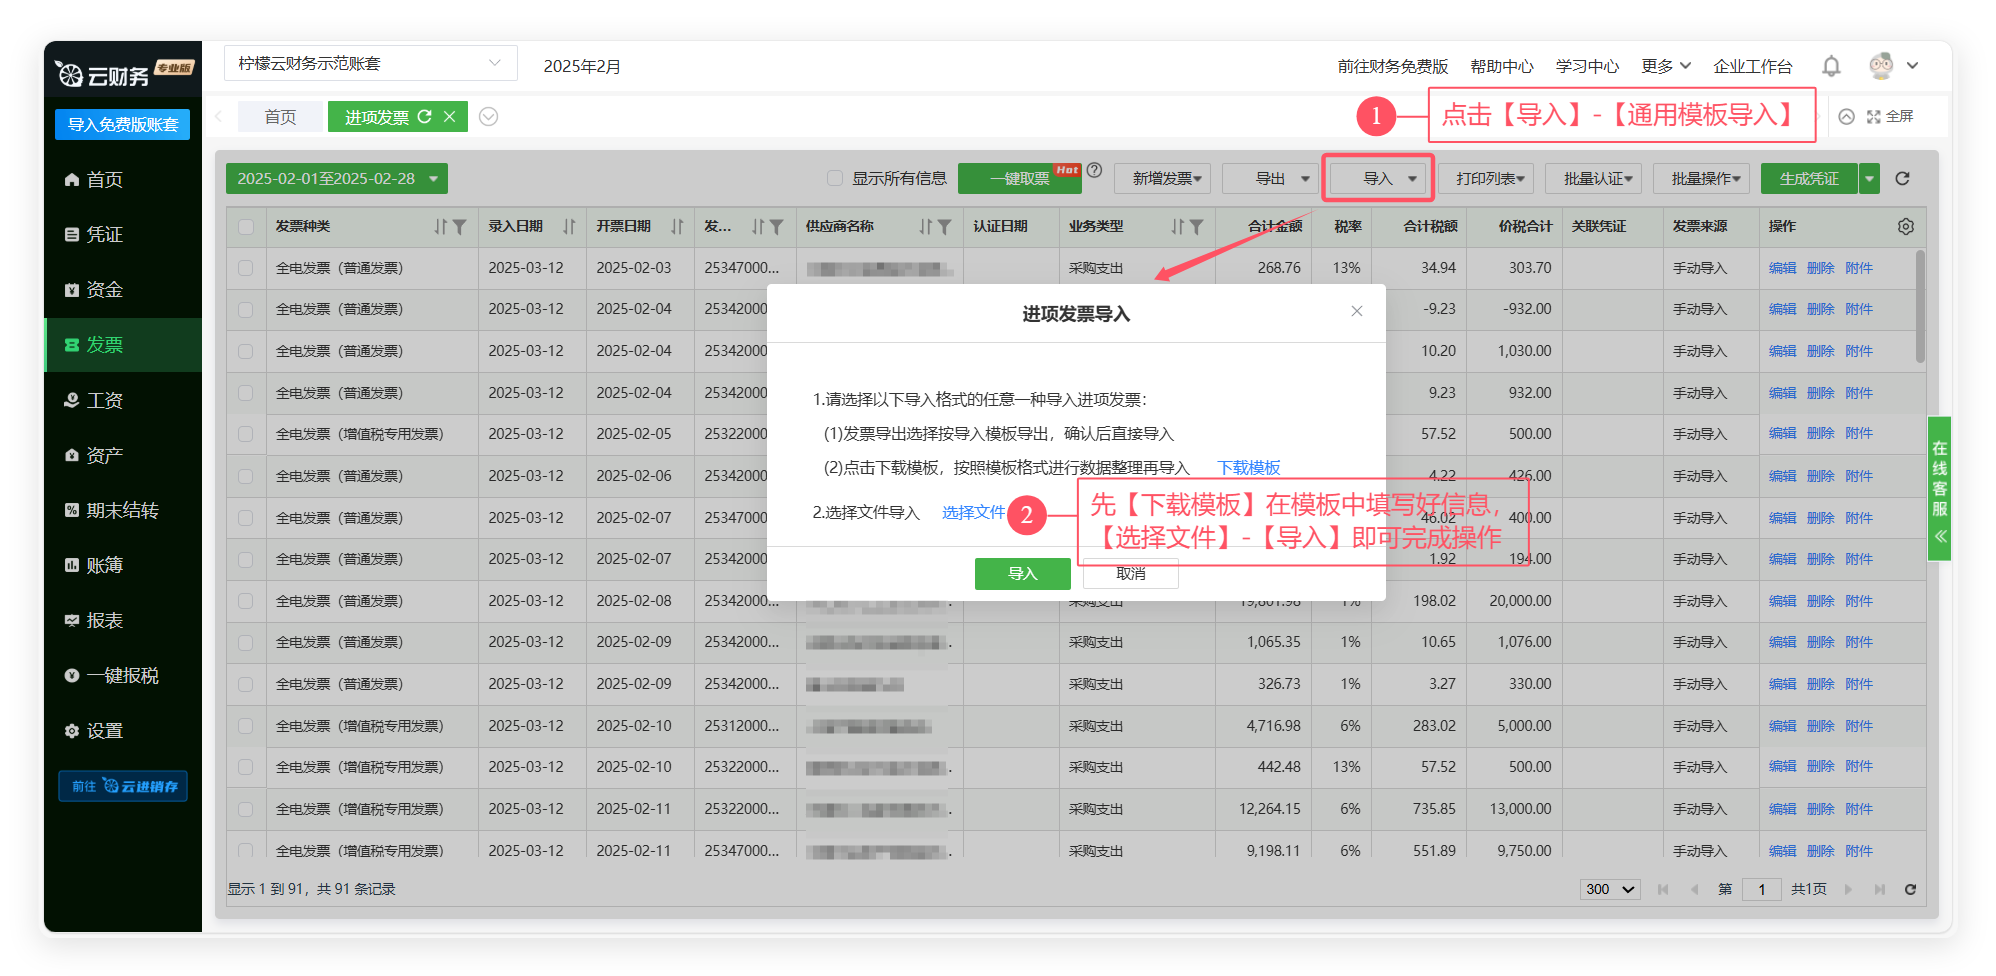The image size is (1996, 976).
Task: Click the help question mark near 一键取票
Action: click(1095, 170)
